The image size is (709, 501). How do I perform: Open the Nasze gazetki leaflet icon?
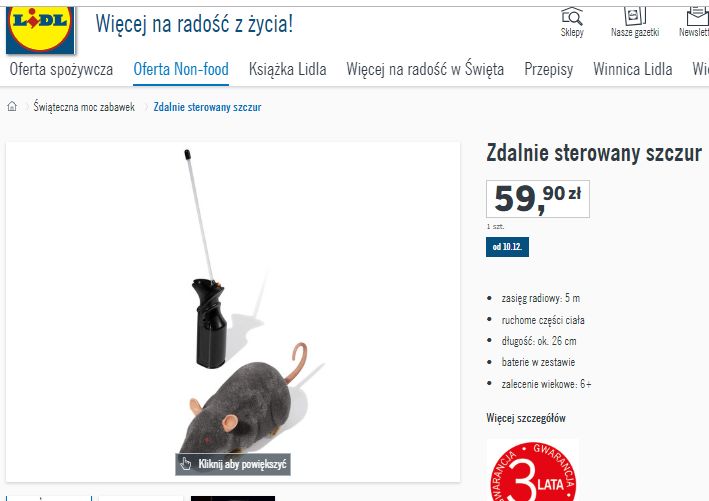point(635,16)
